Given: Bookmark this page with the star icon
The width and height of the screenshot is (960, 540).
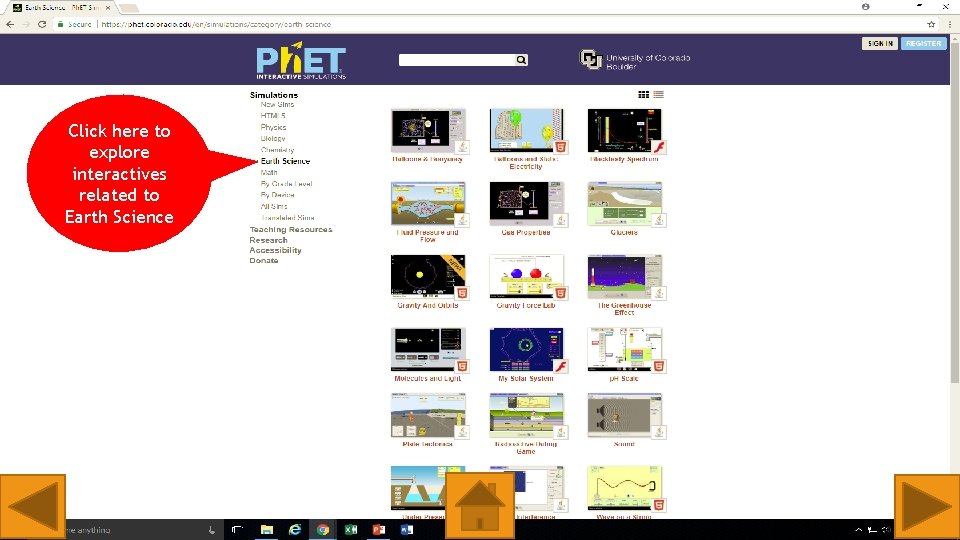Looking at the screenshot, I should click(931, 24).
